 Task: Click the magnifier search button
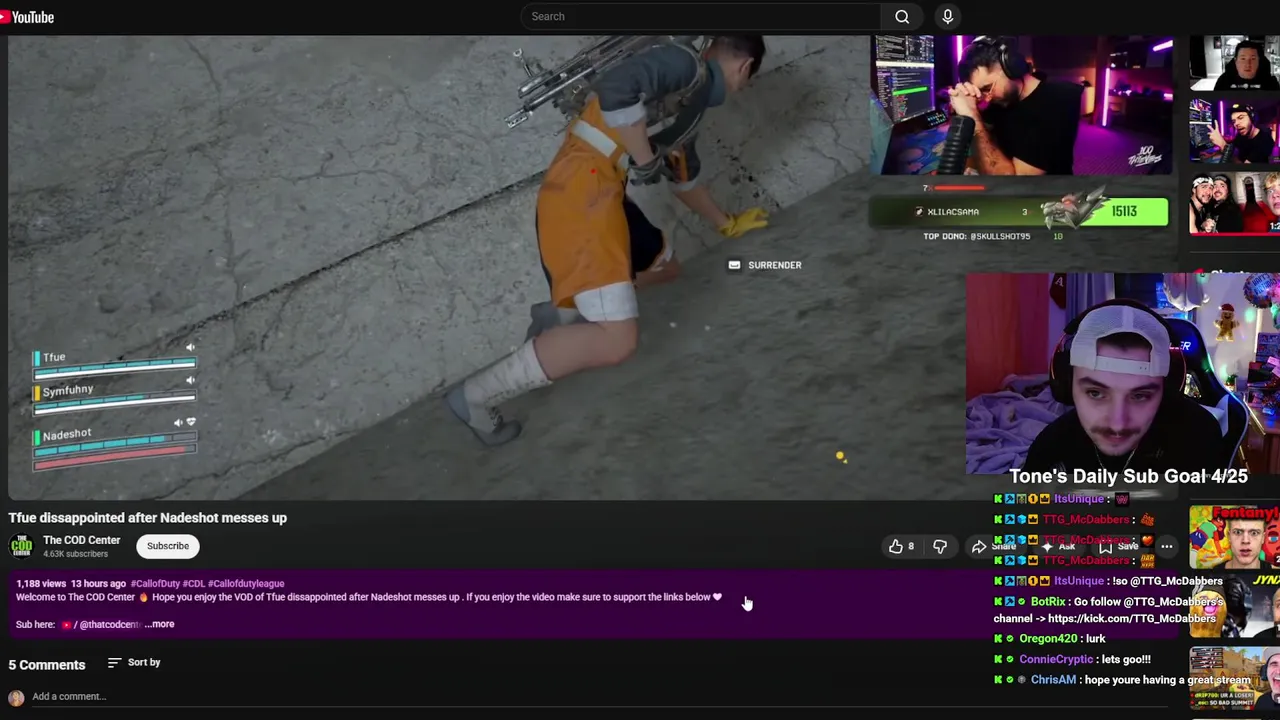(x=902, y=16)
